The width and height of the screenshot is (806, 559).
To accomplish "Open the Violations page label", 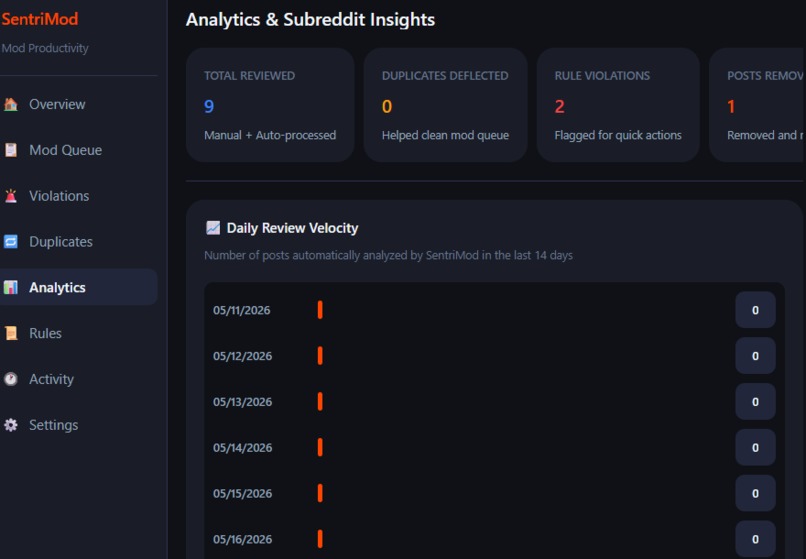I will point(59,196).
